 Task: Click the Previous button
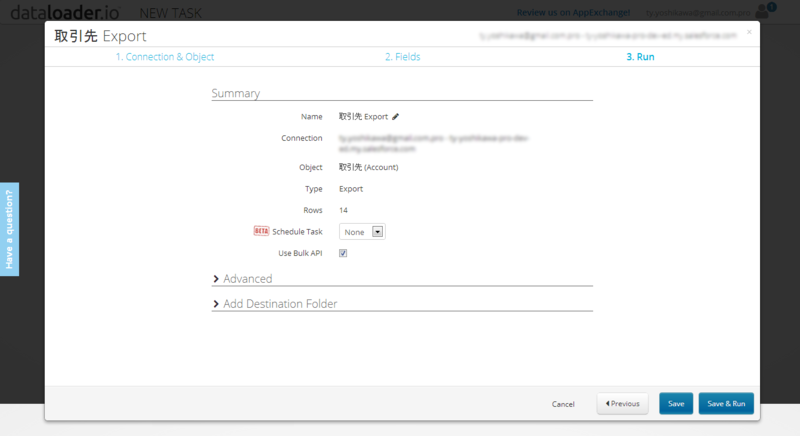(622, 403)
